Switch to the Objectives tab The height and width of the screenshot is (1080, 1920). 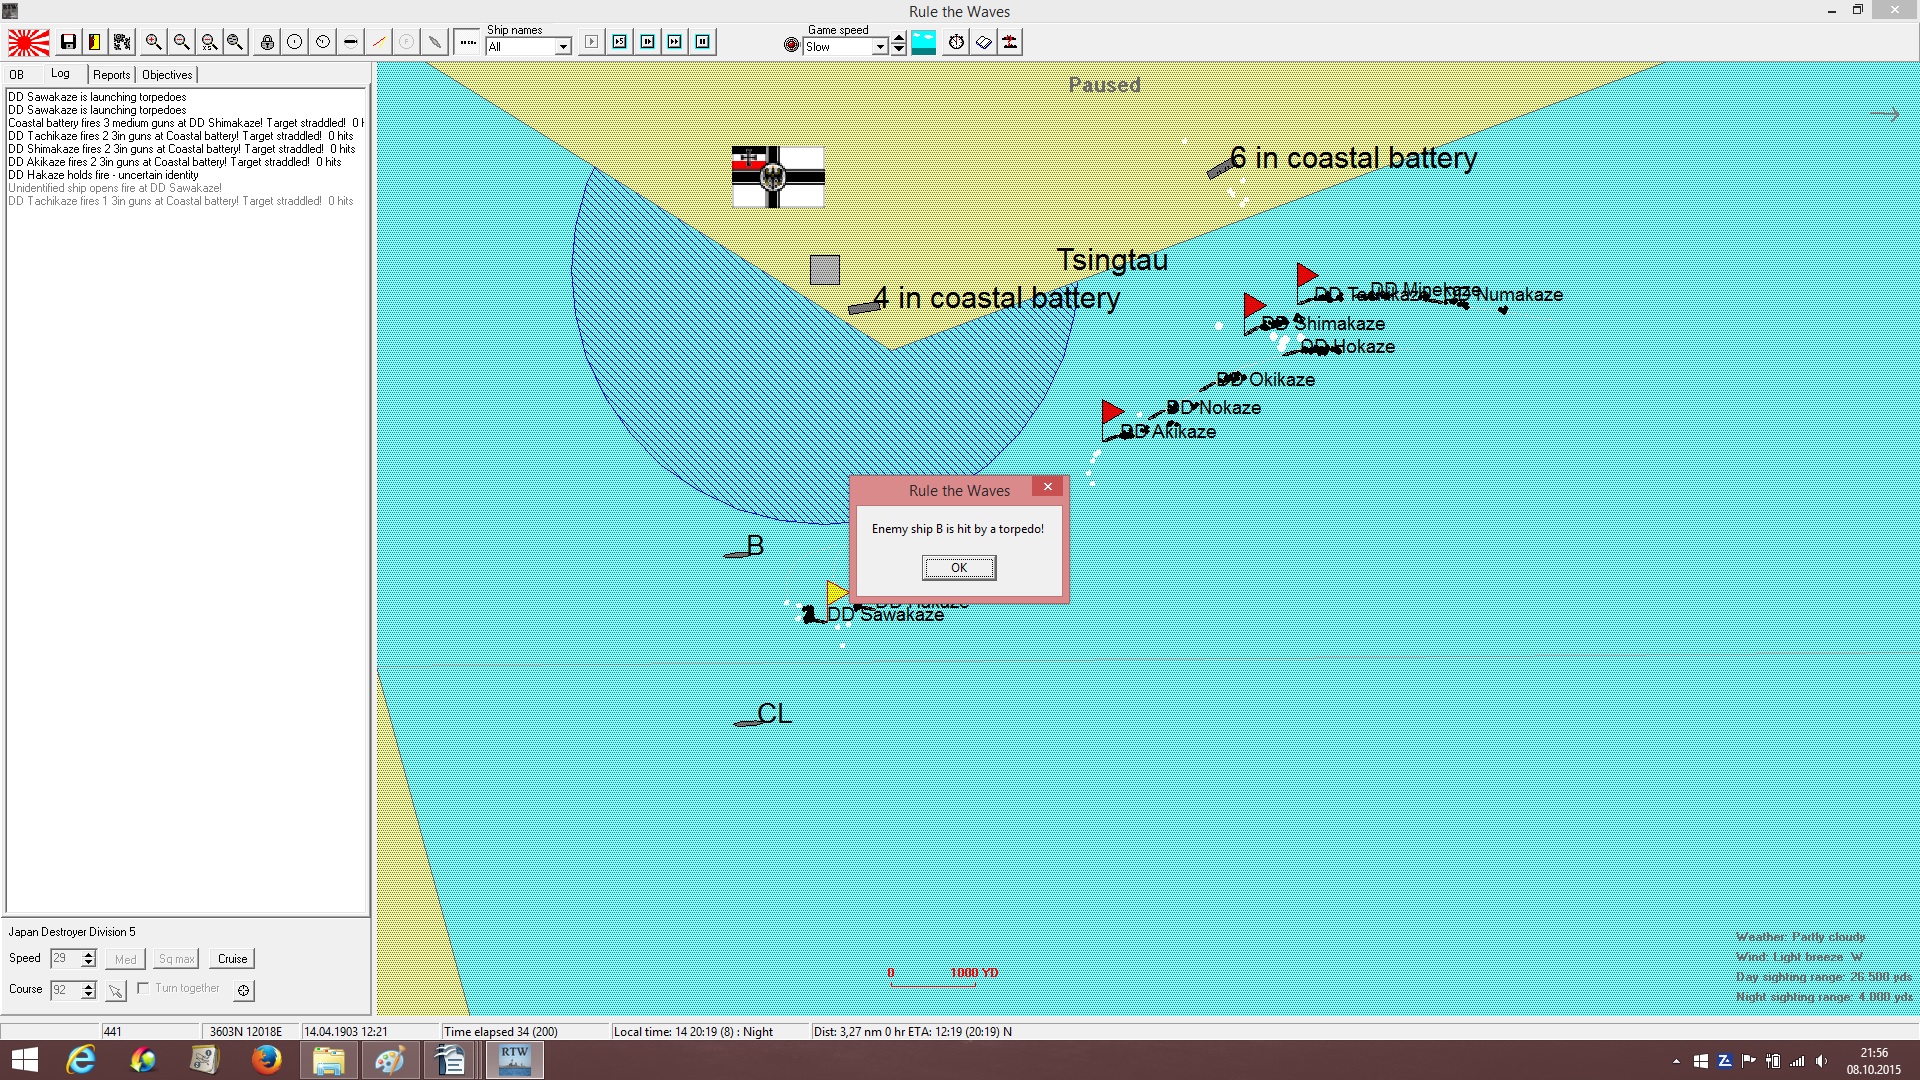167,75
